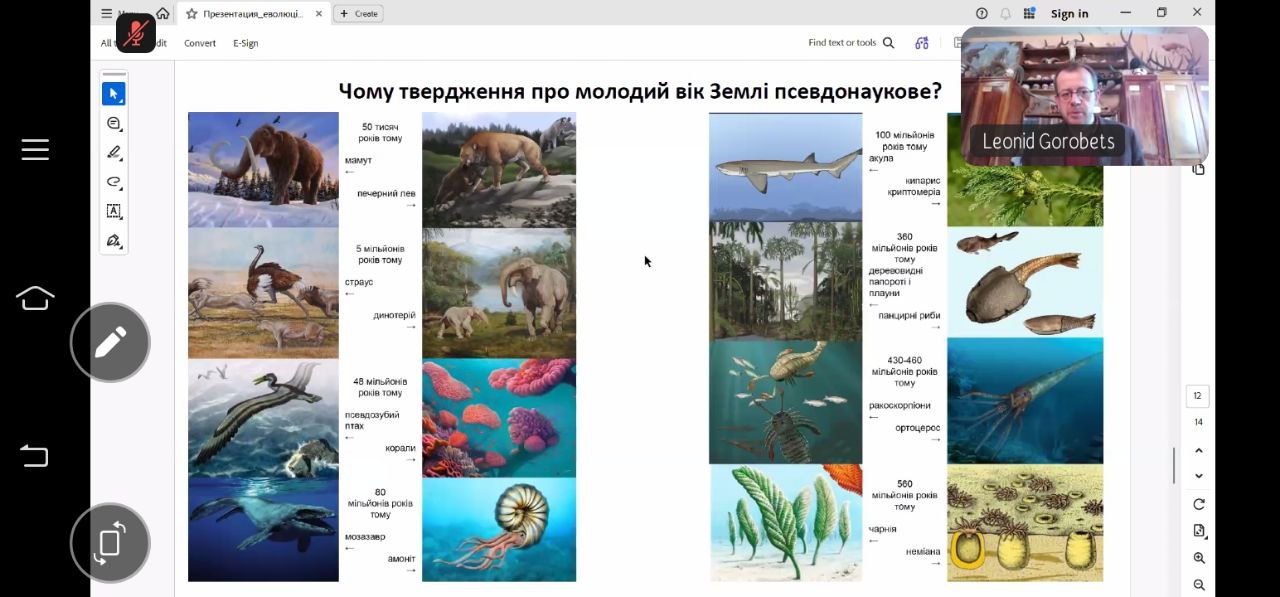The image size is (1280, 597).
Task: Open the AI Assistant icon beside search
Action: (x=921, y=43)
